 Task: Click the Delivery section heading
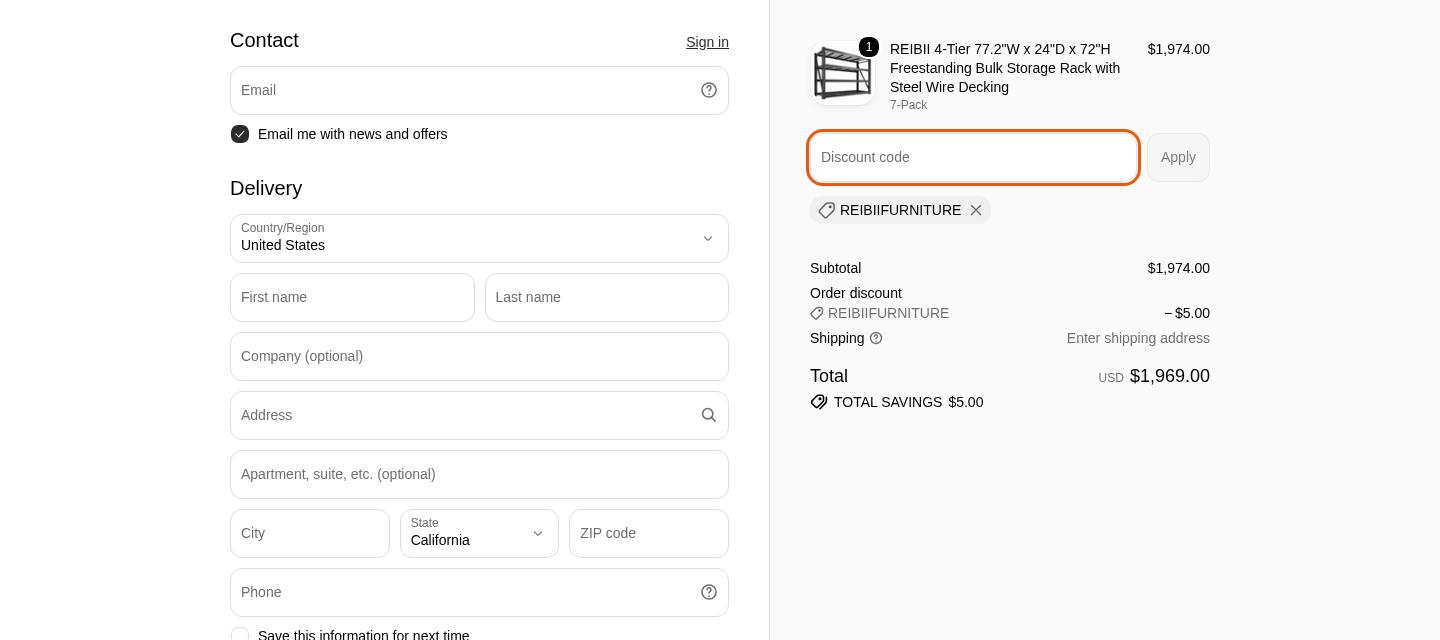click(266, 188)
